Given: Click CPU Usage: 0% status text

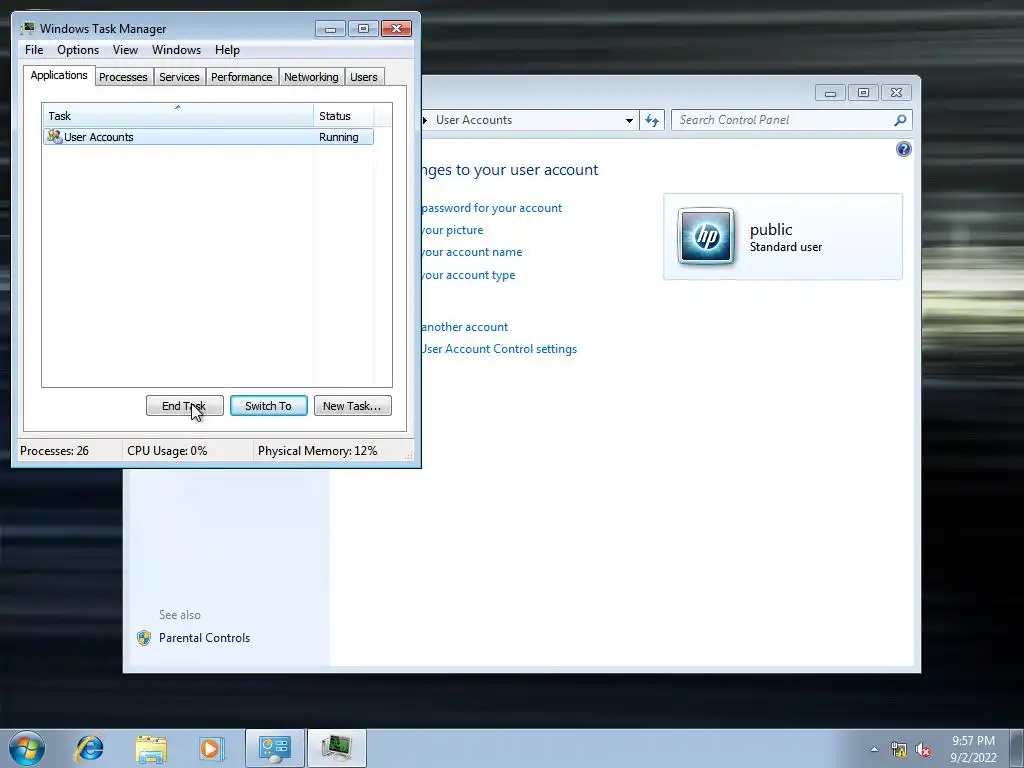Looking at the screenshot, I should pos(167,451).
